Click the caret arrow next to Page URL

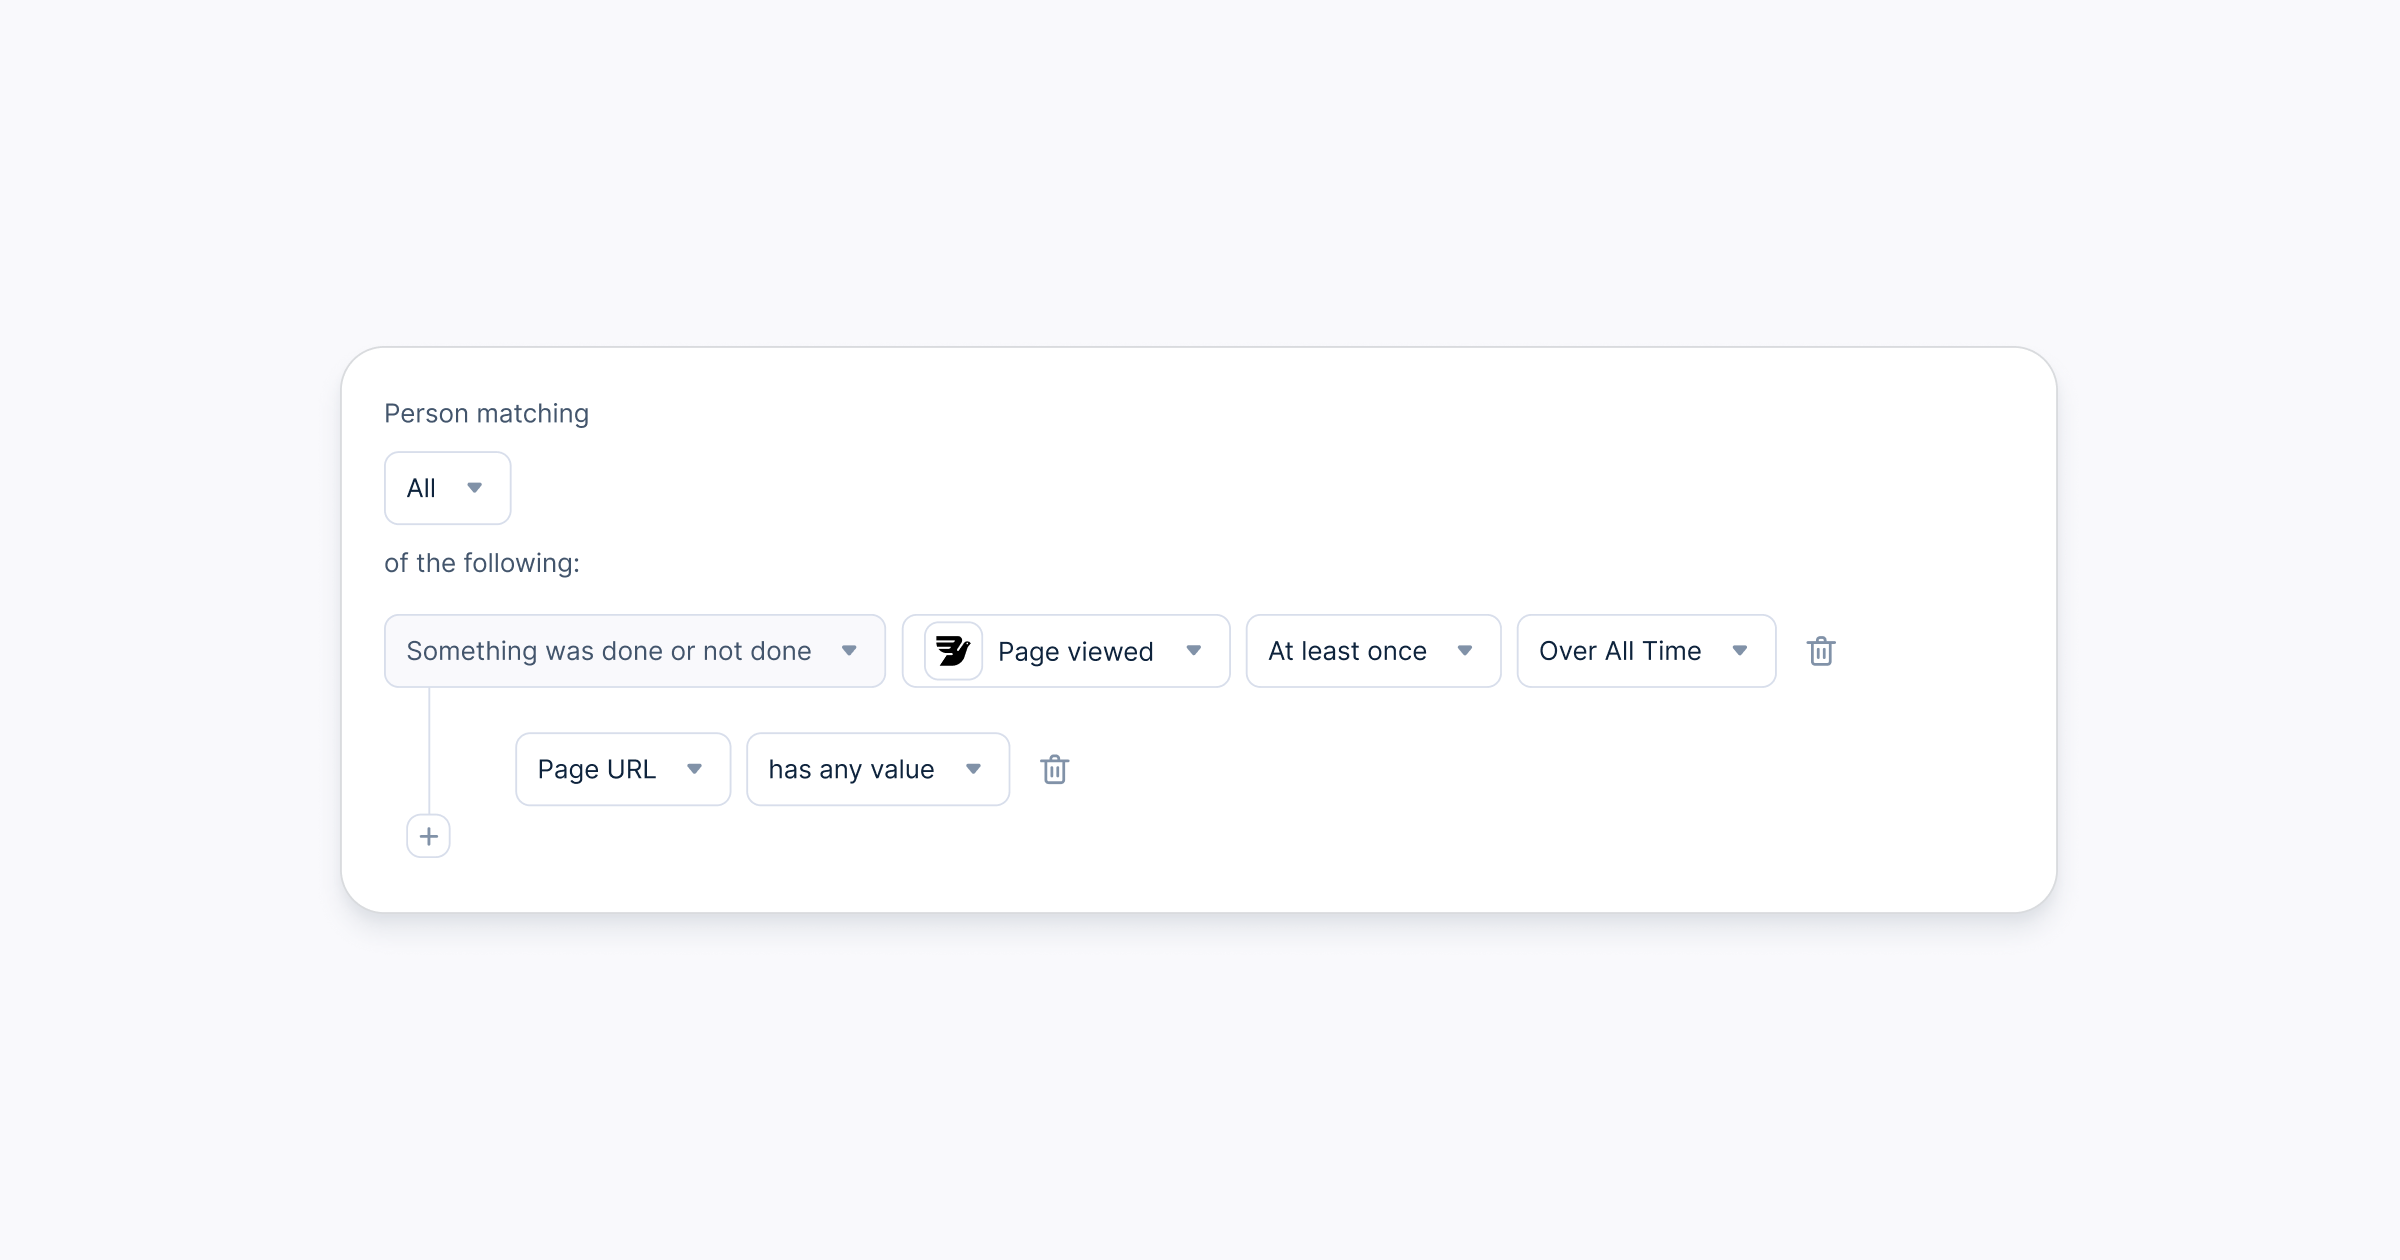pyautogui.click(x=694, y=769)
